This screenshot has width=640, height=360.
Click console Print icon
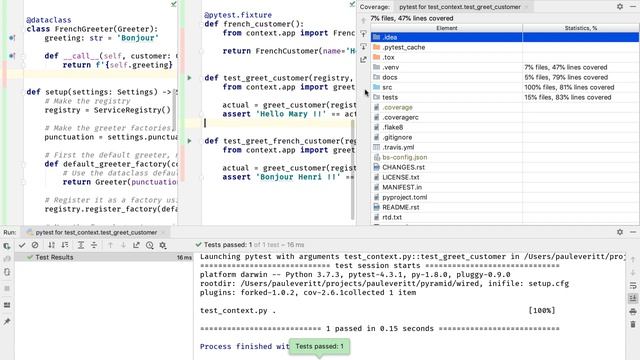pyautogui.click(x=633, y=311)
